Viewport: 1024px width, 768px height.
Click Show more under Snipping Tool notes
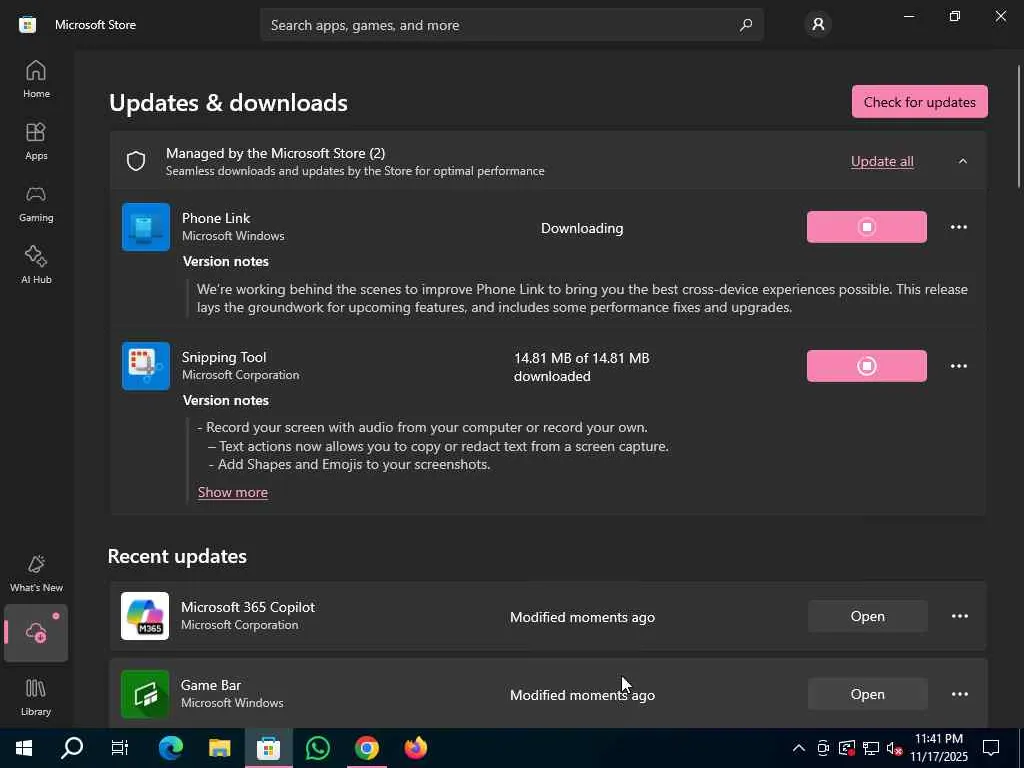pos(232,492)
